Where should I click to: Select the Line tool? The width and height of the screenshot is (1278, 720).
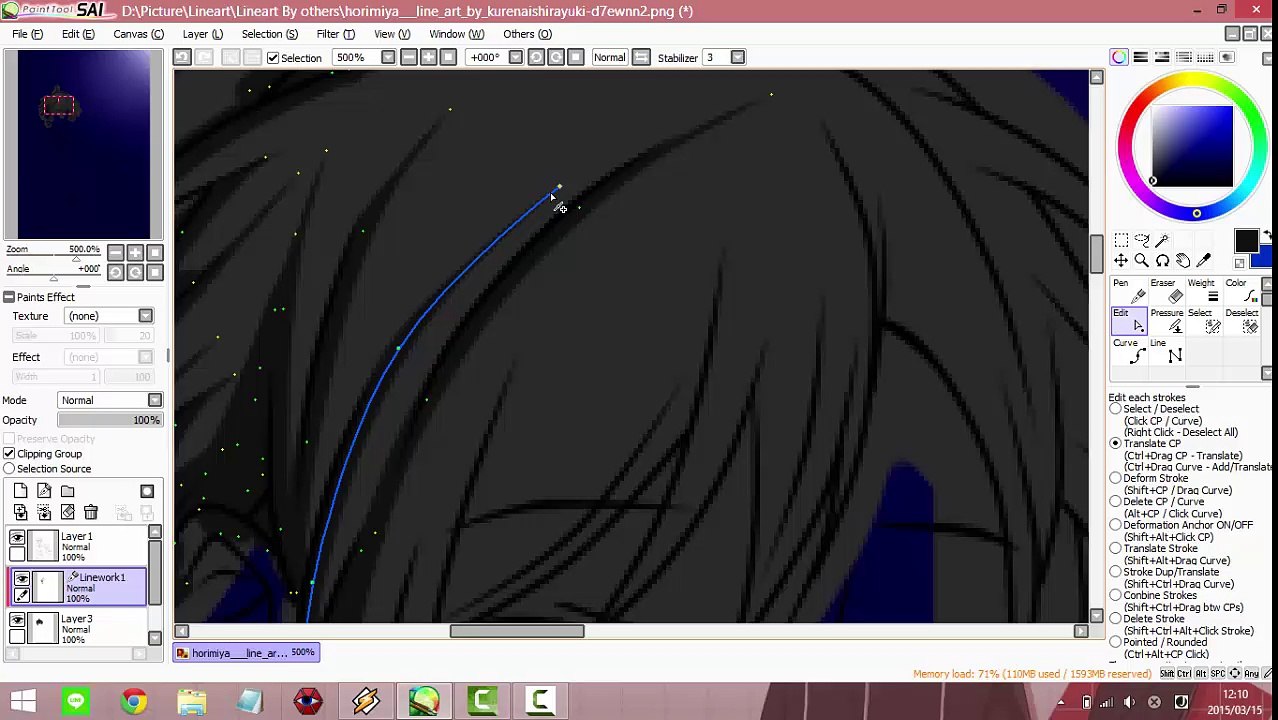click(1167, 351)
